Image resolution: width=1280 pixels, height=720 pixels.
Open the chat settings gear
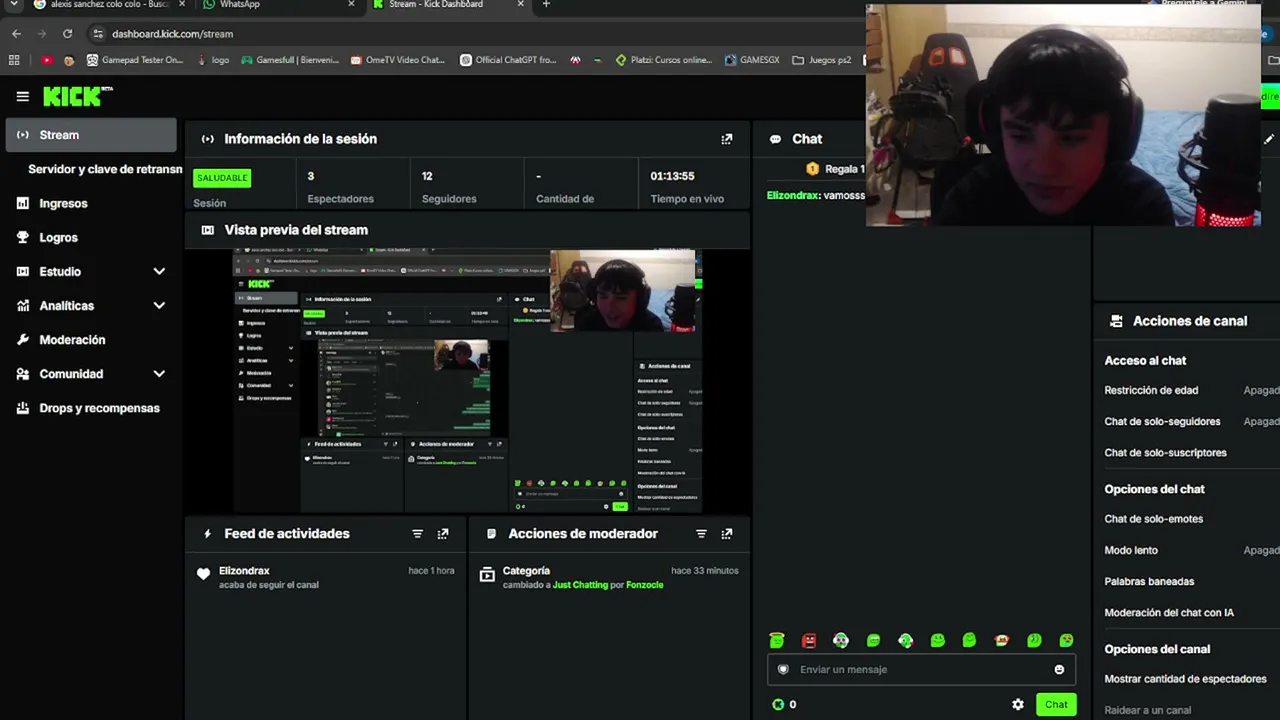click(x=1018, y=704)
